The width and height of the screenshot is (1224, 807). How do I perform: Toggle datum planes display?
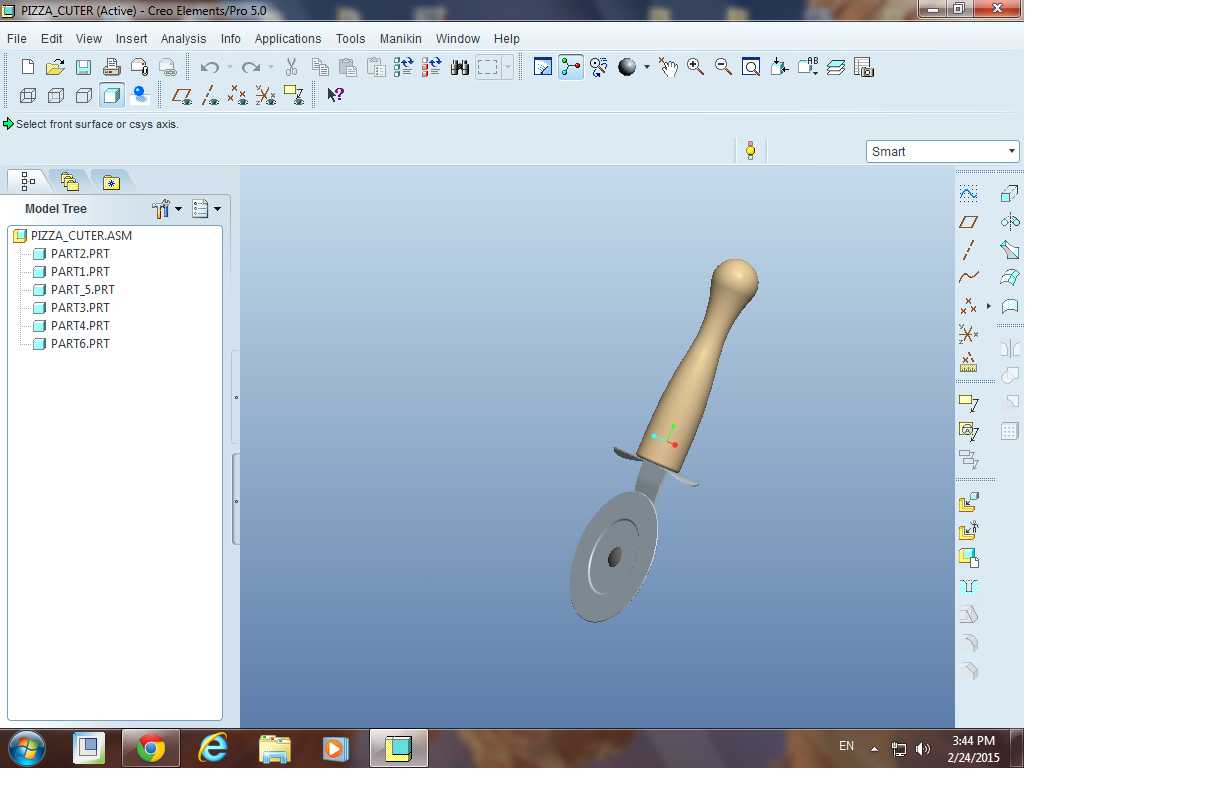pos(182,95)
